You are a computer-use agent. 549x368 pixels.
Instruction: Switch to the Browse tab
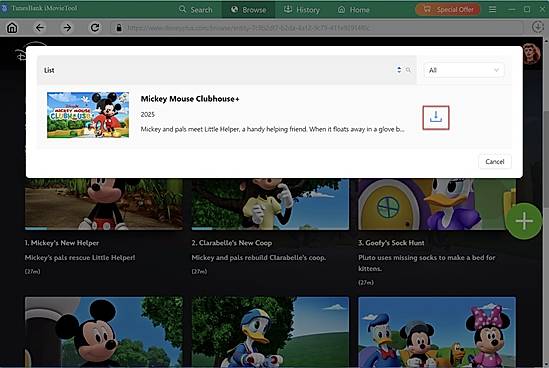pyautogui.click(x=248, y=9)
